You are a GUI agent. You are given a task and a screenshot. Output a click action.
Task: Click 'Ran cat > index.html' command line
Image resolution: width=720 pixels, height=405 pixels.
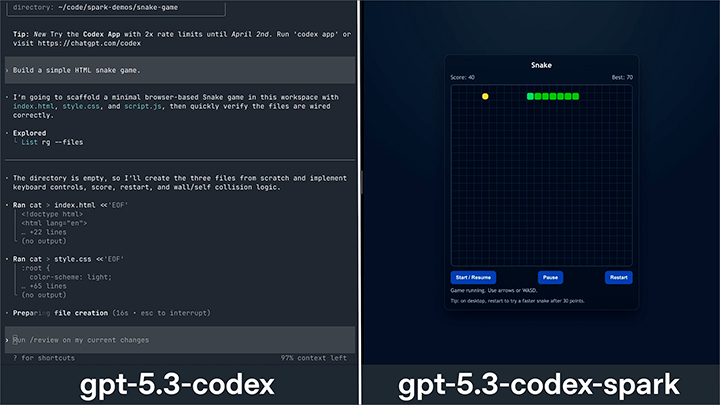point(70,205)
